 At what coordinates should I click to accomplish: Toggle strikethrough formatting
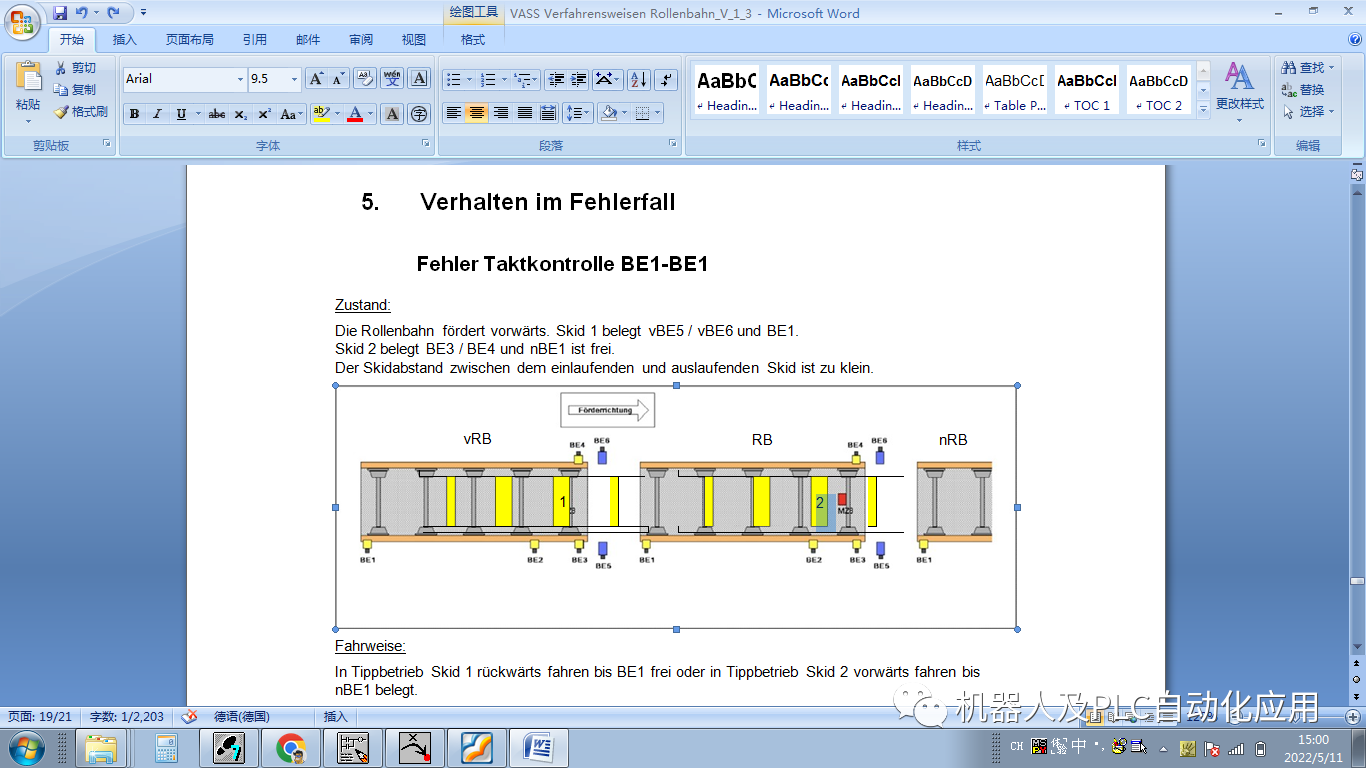tap(217, 114)
